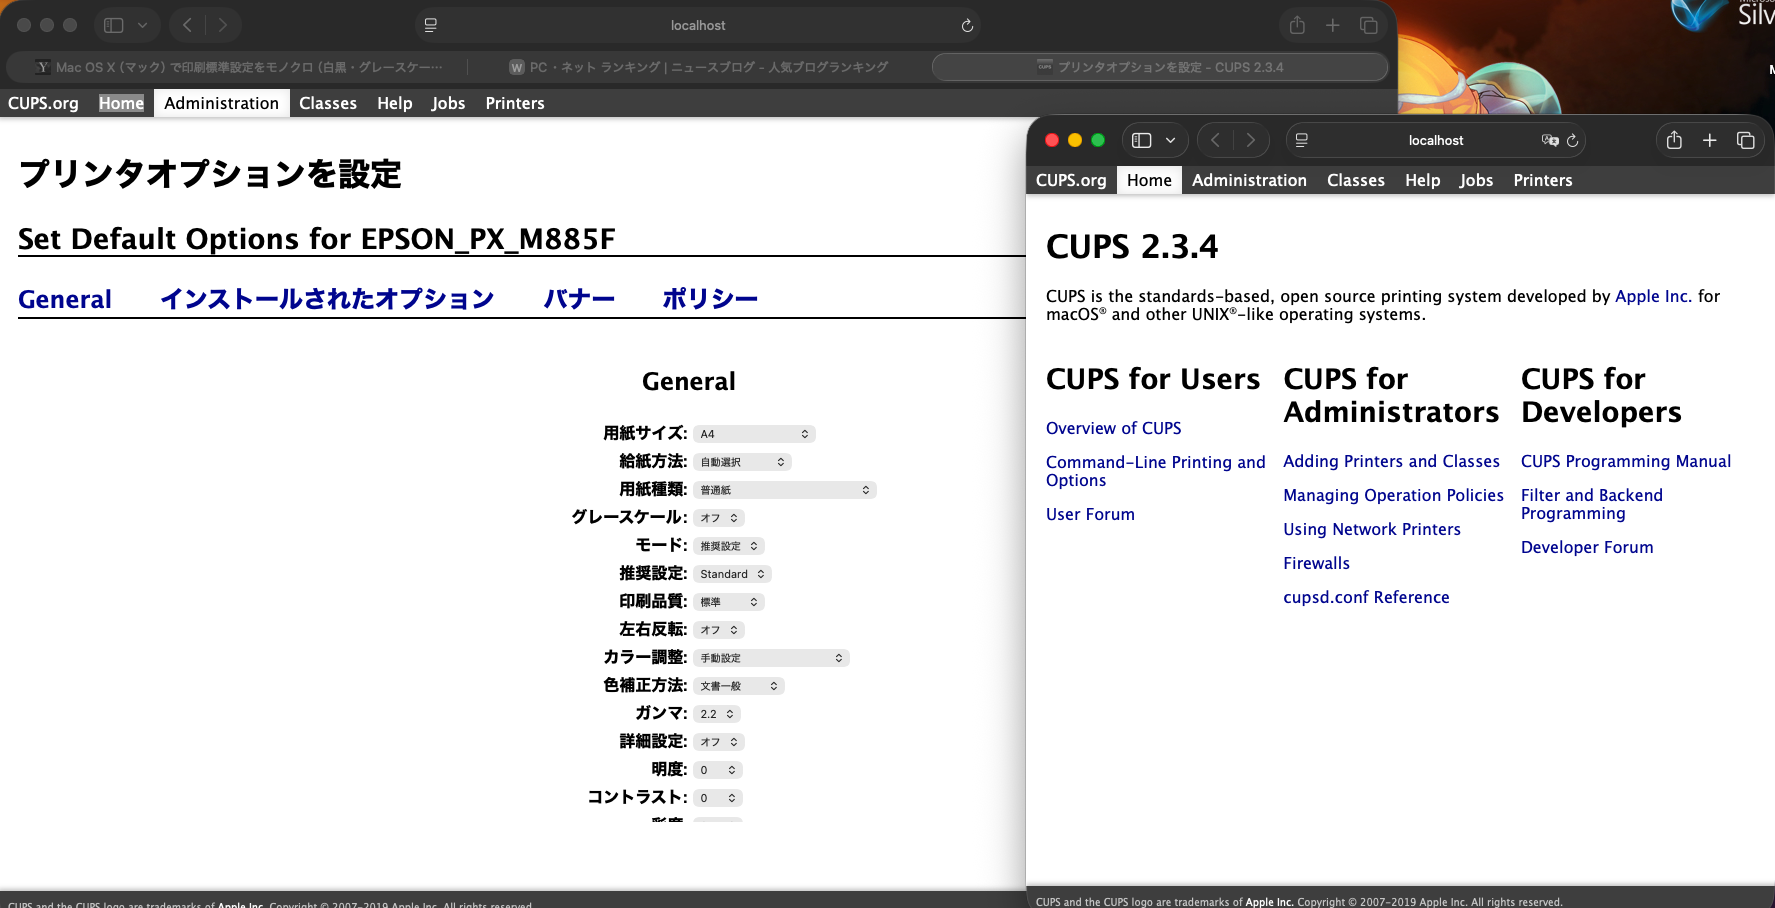Click the sidebar toggle icon in front Safari window
The width and height of the screenshot is (1775, 908).
(1141, 140)
